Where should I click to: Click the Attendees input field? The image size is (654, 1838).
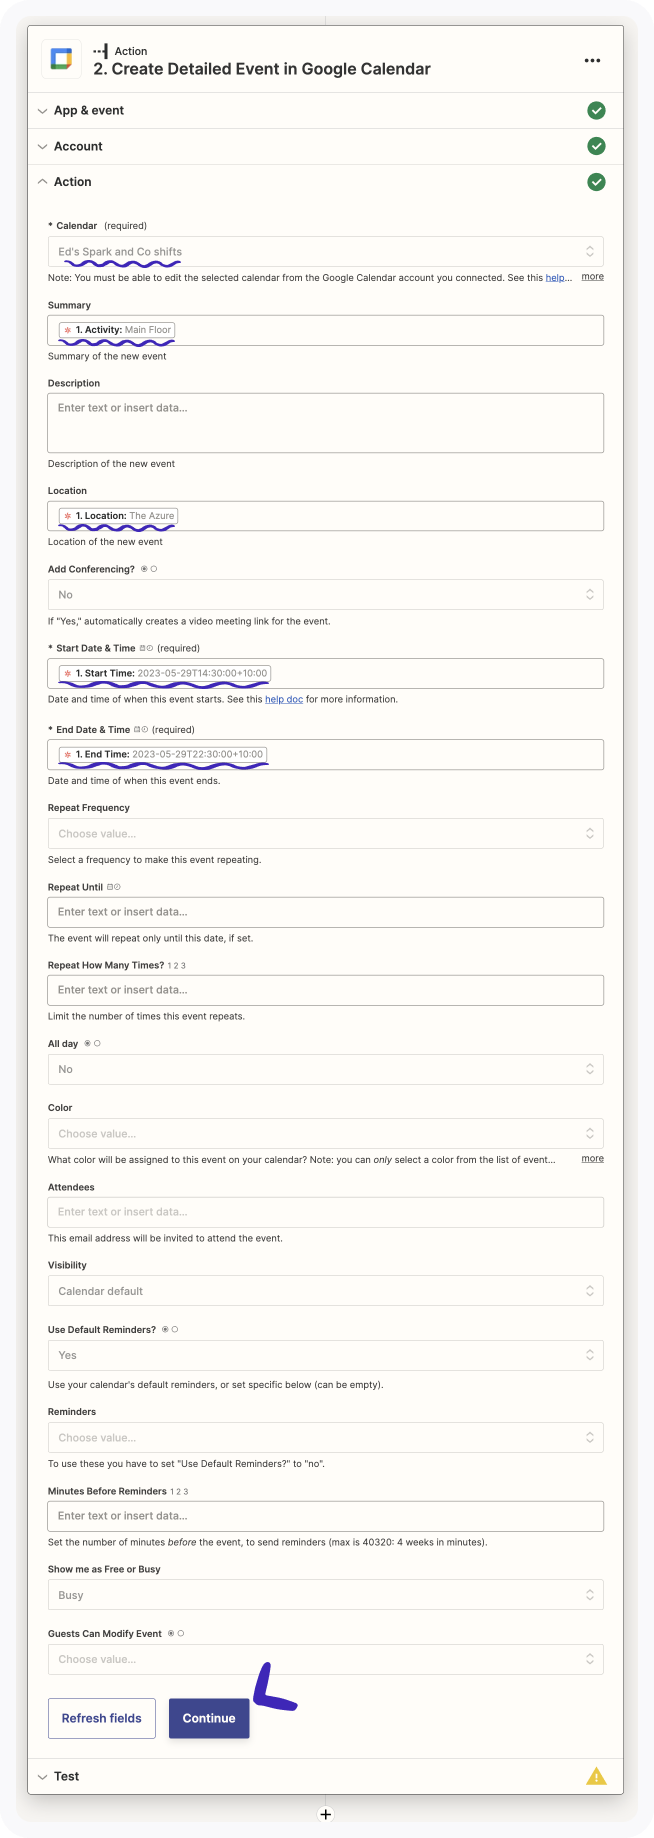325,1212
